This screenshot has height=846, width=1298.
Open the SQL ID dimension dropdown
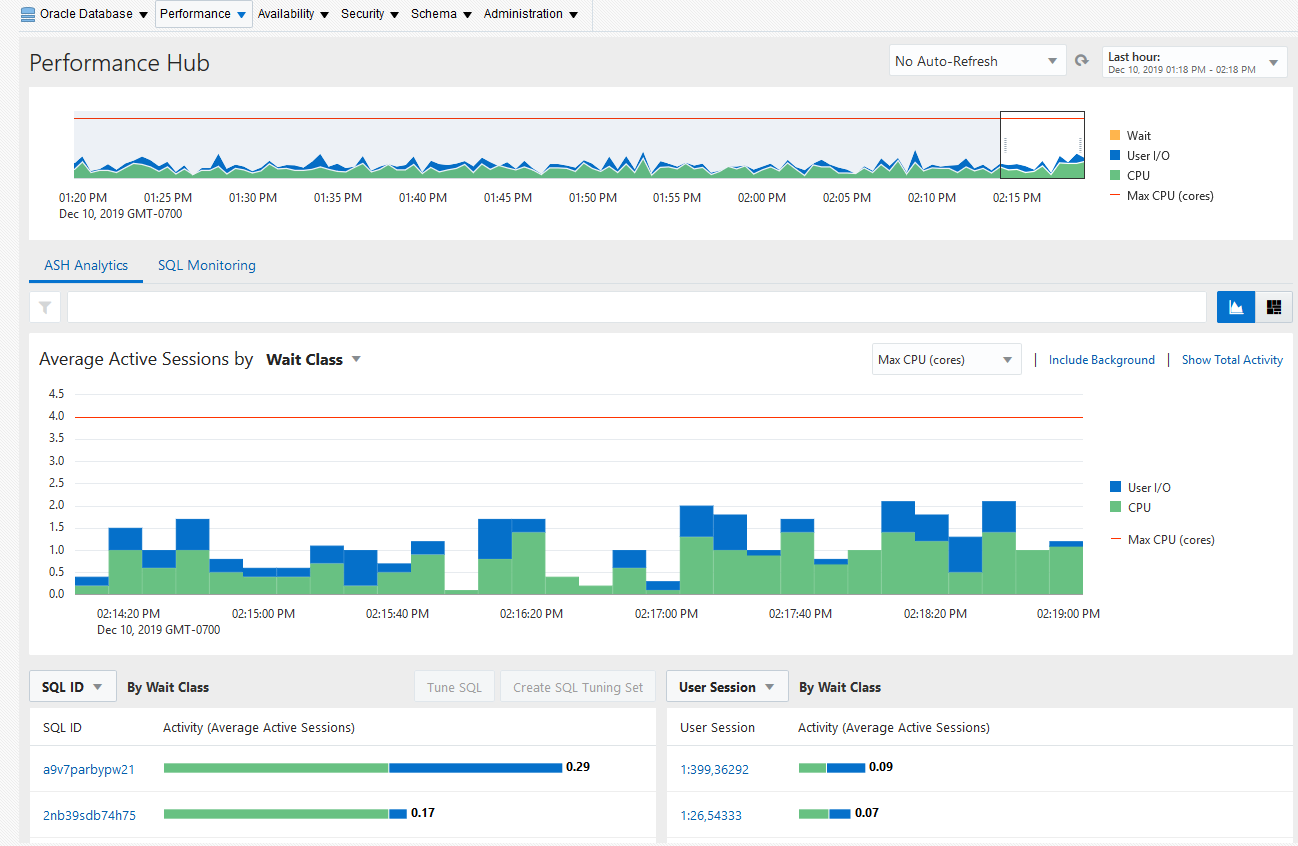point(73,687)
